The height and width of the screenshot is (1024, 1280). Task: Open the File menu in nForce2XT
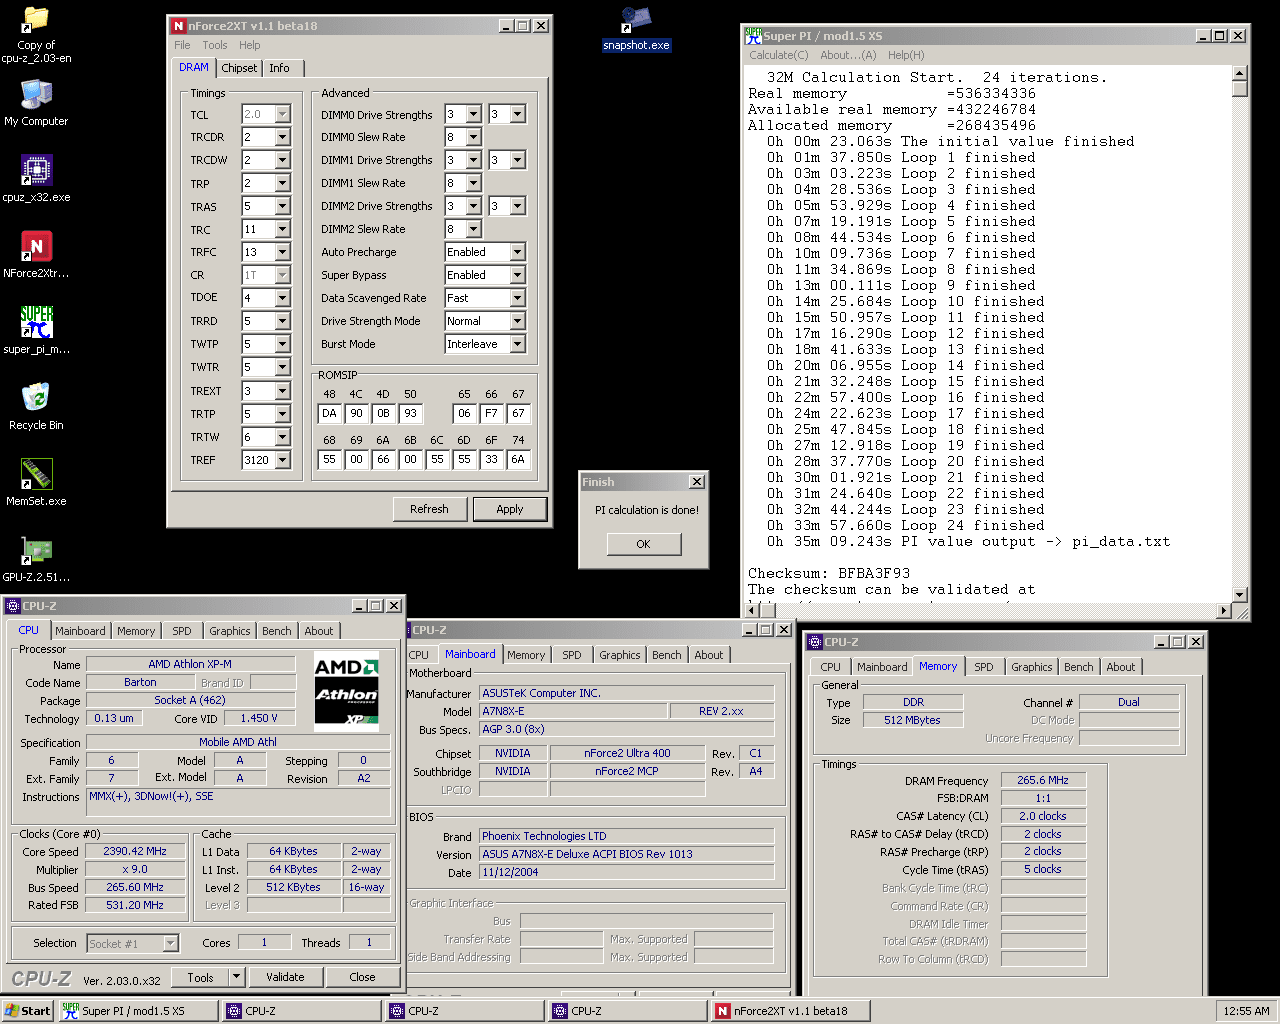click(182, 45)
